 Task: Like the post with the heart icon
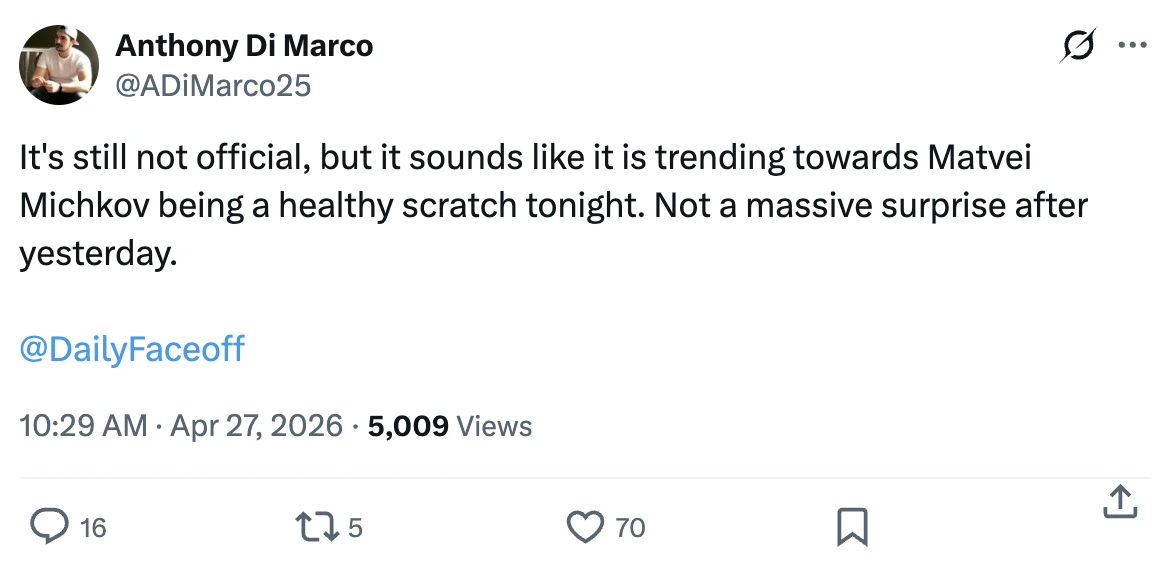tap(585, 526)
